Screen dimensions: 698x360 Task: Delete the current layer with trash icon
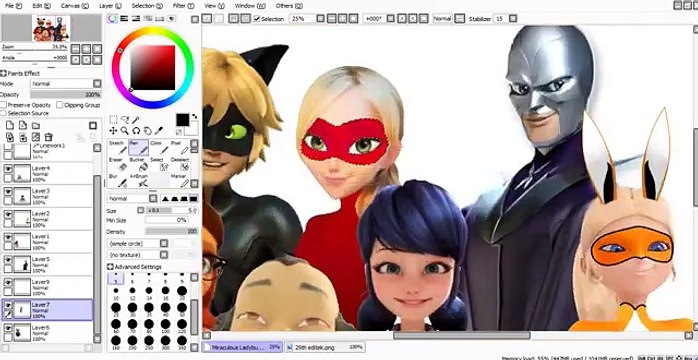(x=49, y=137)
